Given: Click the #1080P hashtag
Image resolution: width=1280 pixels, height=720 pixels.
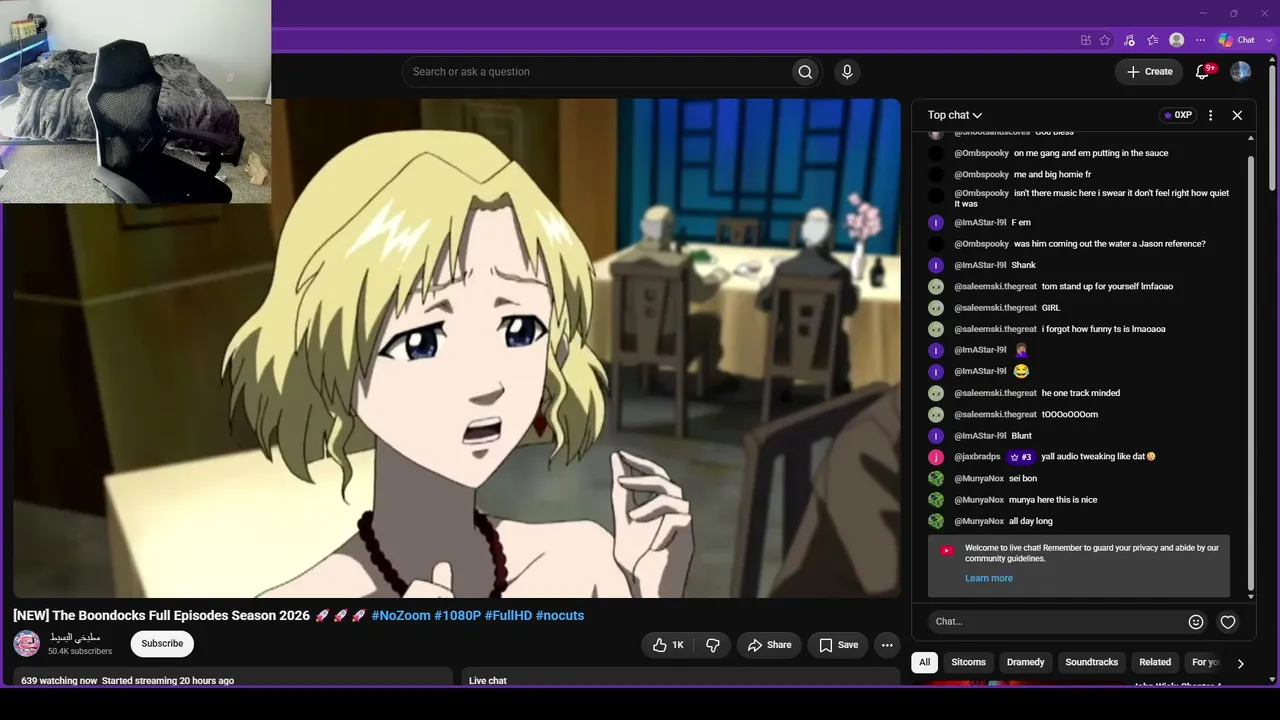Looking at the screenshot, I should pyautogui.click(x=457, y=615).
